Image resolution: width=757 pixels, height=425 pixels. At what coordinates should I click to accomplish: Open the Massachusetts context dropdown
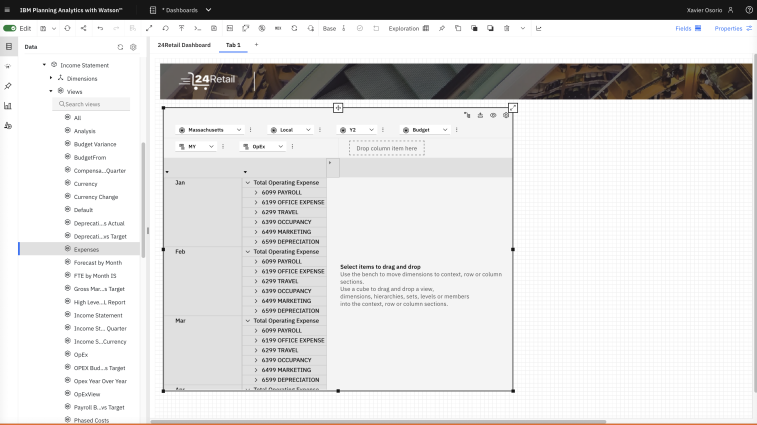pyautogui.click(x=210, y=130)
